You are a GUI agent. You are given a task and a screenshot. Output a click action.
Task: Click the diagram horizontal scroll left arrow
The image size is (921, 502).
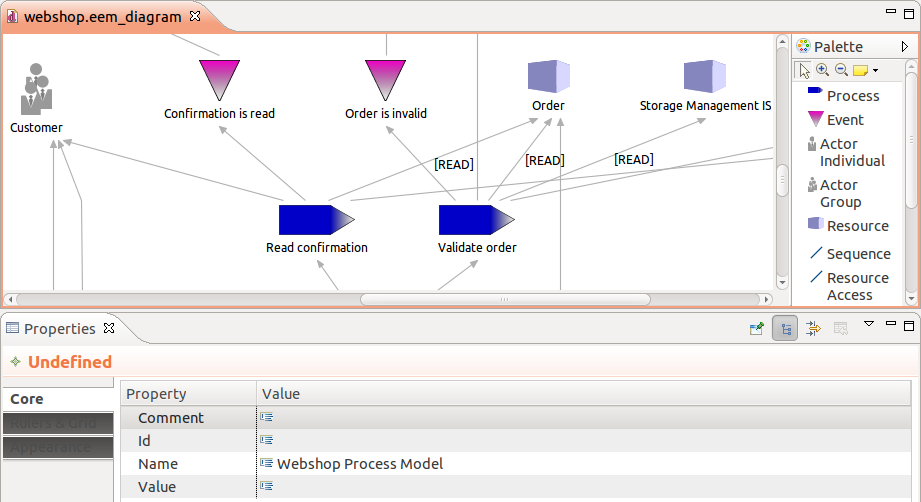click(10, 299)
